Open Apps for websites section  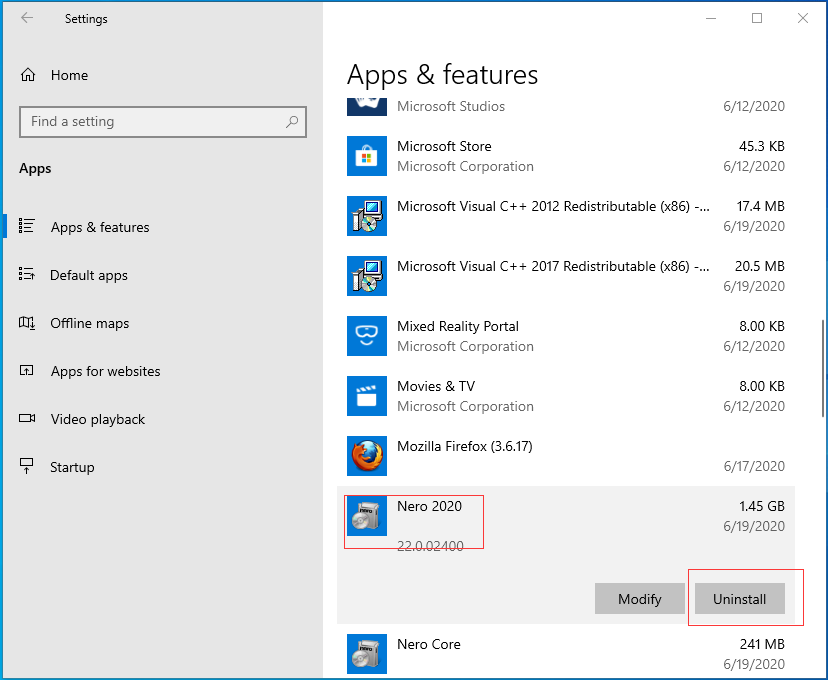106,371
